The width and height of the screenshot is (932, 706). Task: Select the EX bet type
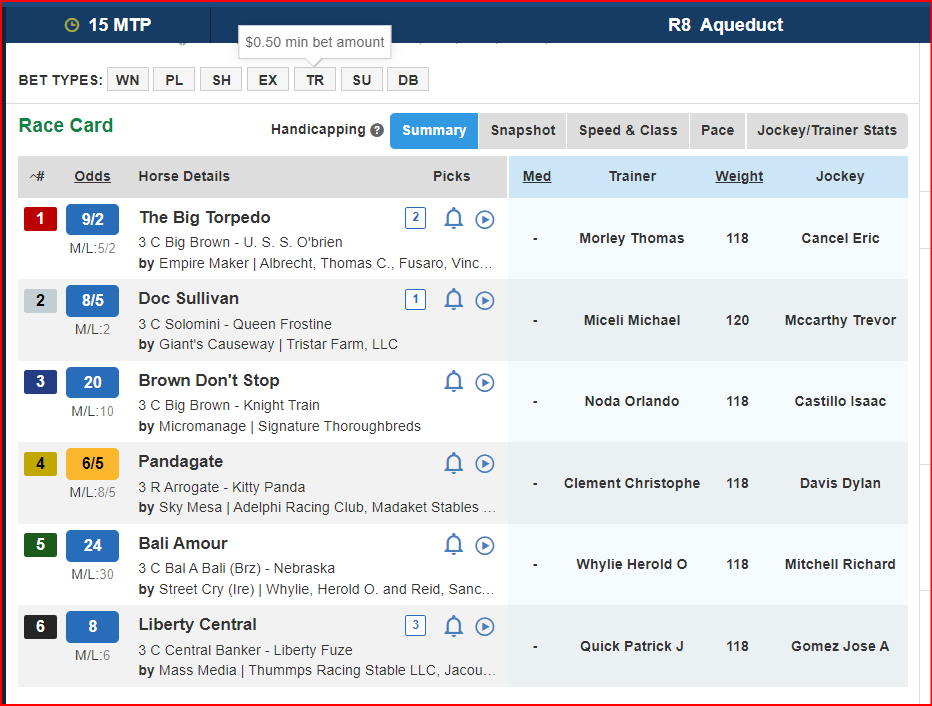(x=268, y=80)
